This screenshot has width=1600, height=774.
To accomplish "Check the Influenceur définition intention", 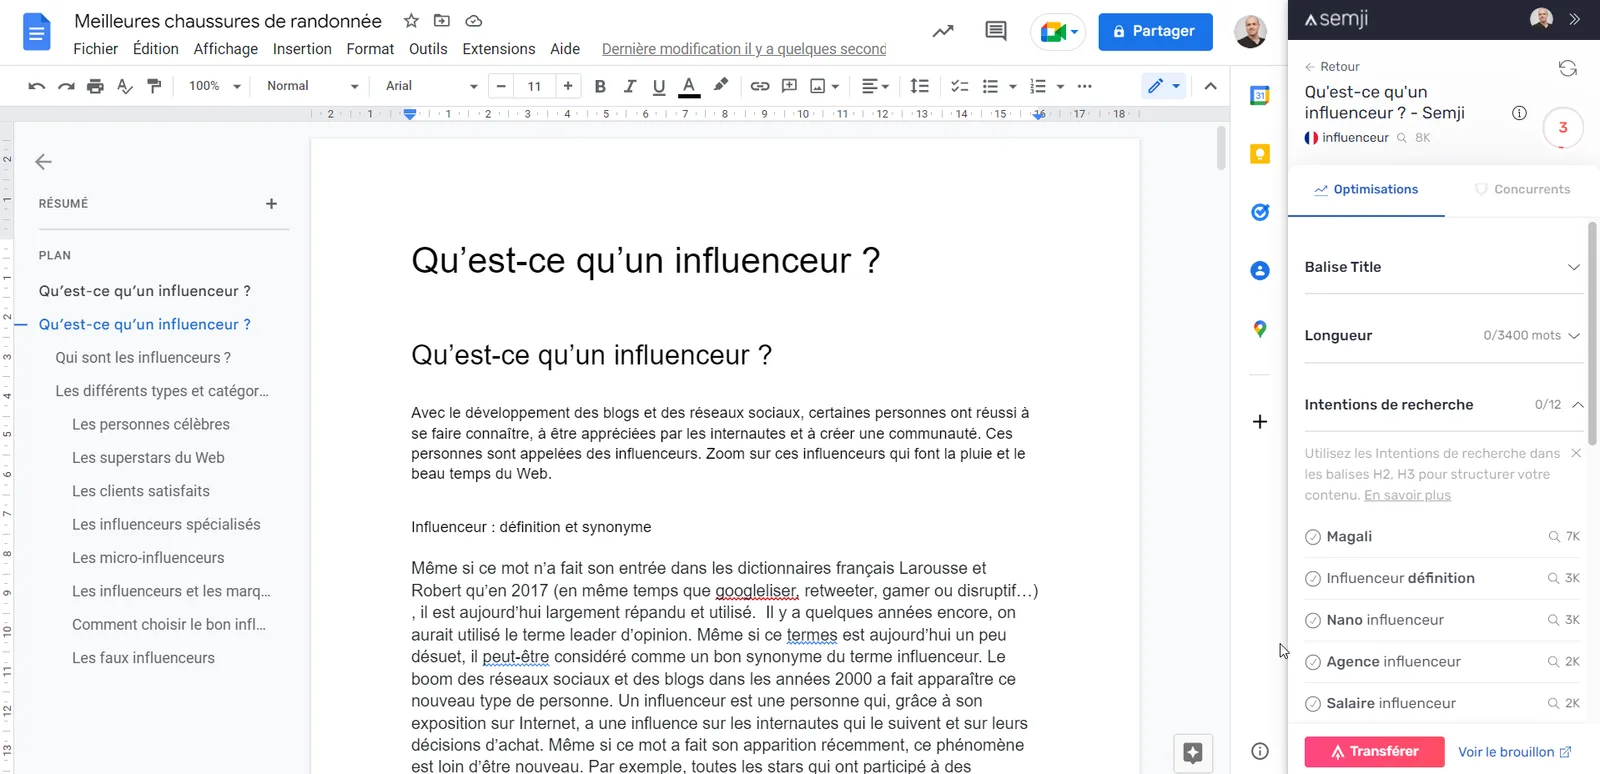I will [x=1313, y=578].
